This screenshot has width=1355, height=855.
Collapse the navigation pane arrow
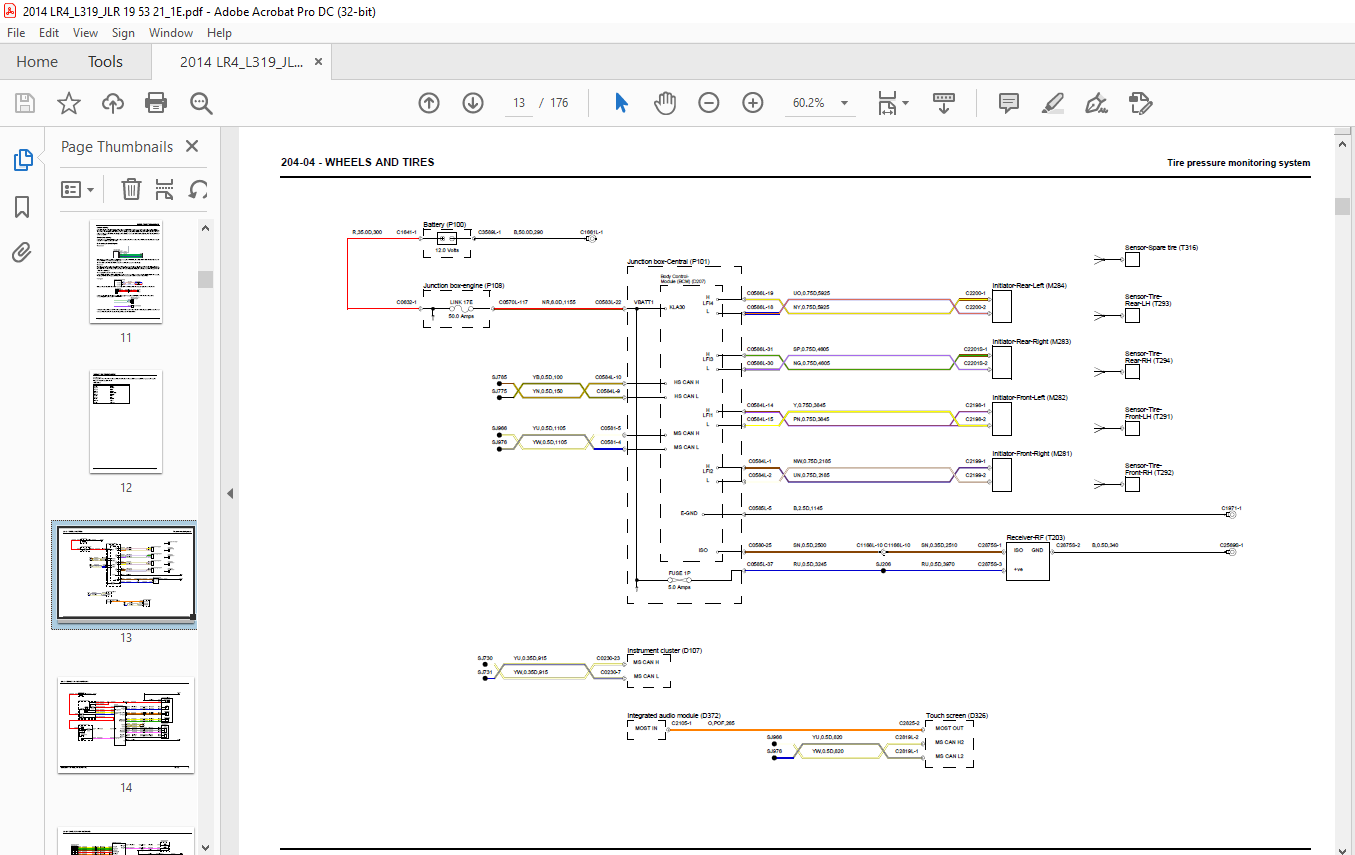229,493
